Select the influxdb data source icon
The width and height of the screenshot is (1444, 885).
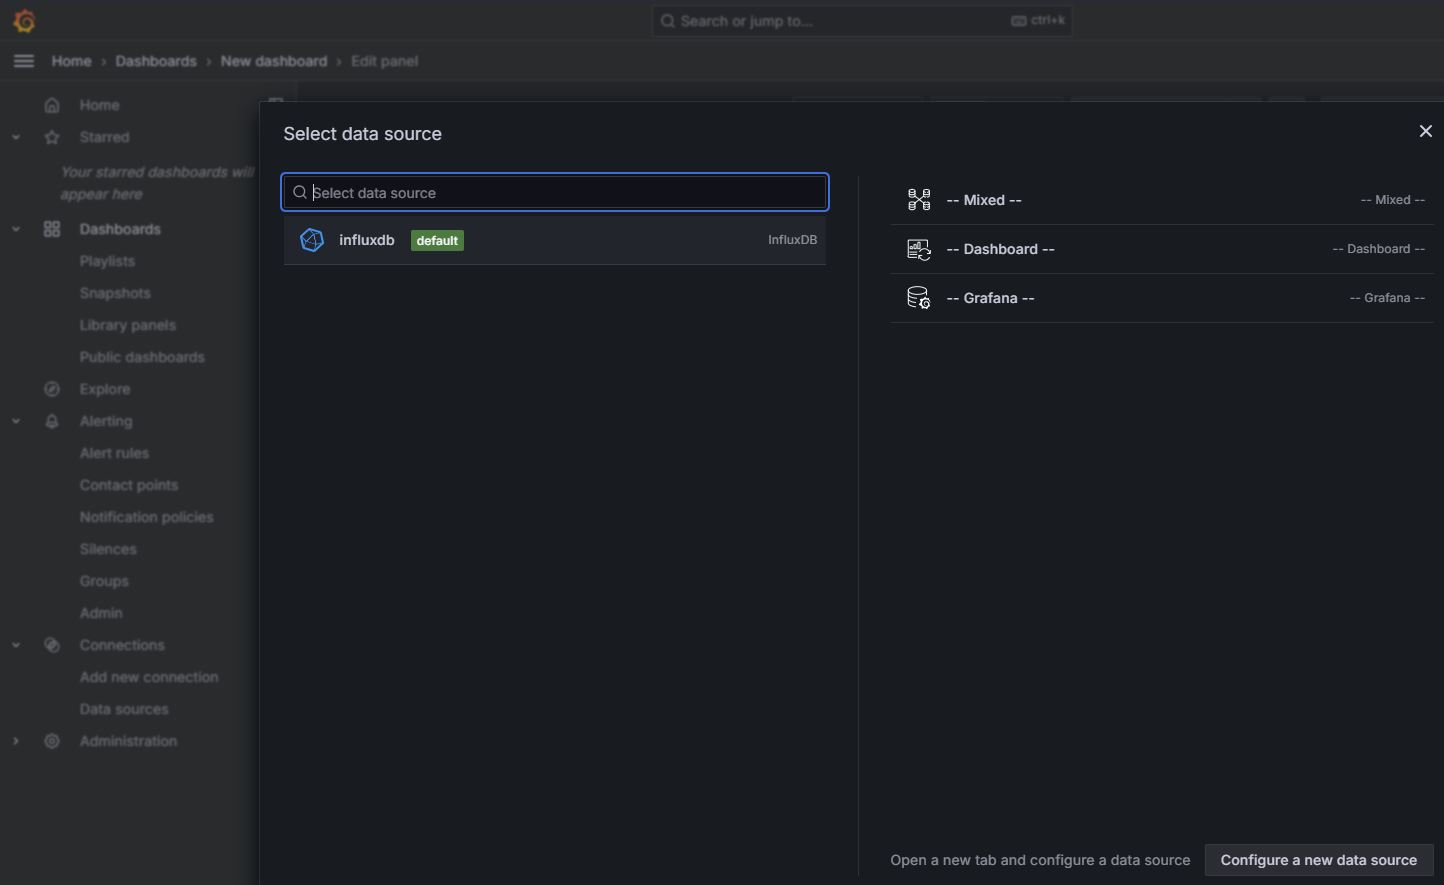tap(312, 240)
